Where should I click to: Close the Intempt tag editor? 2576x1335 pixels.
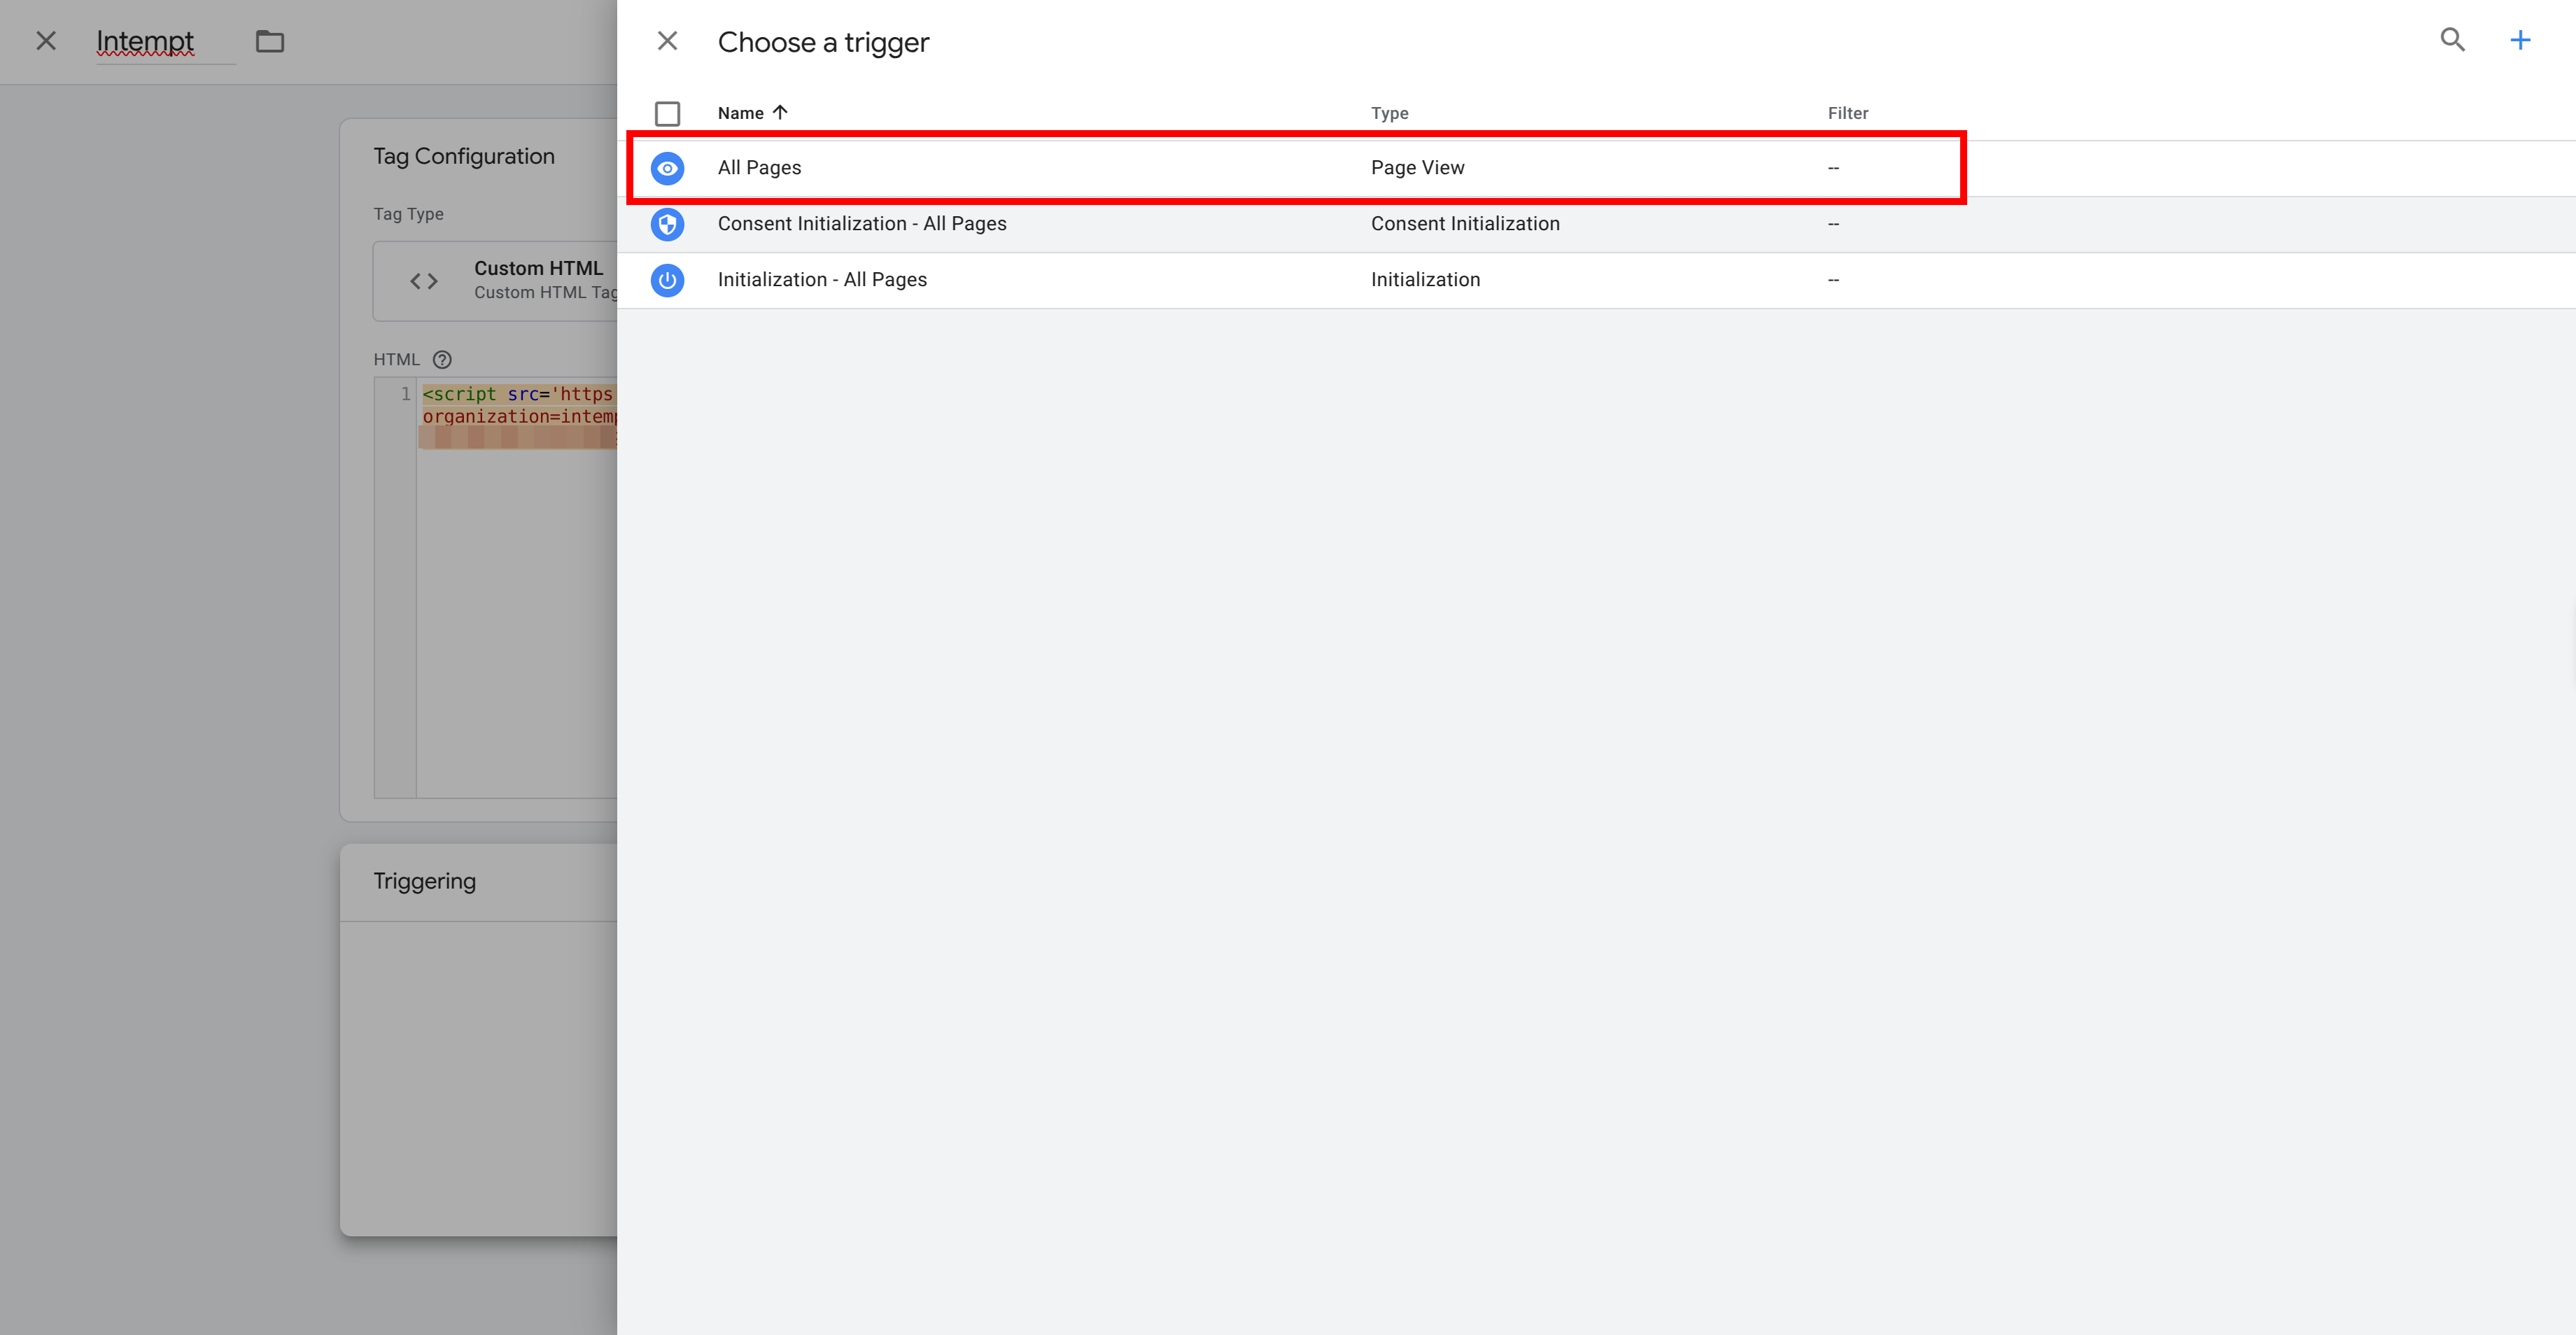coord(46,41)
